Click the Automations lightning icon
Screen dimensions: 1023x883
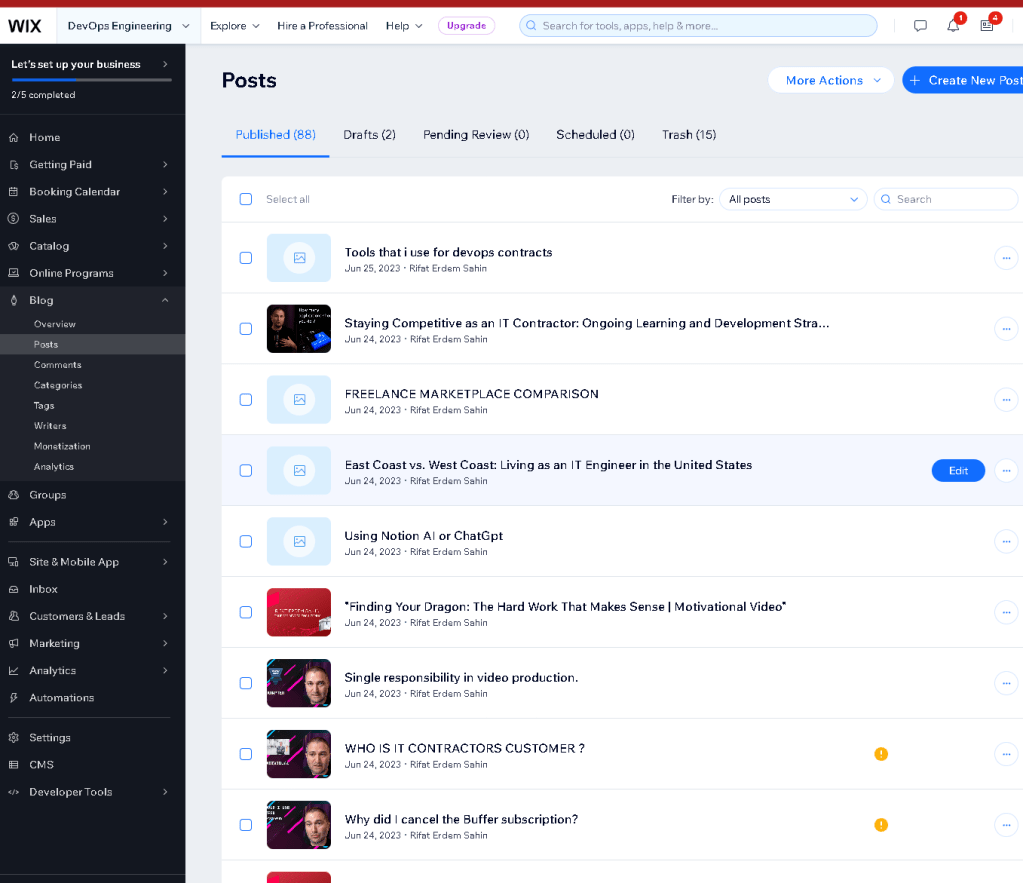pyautogui.click(x=14, y=698)
